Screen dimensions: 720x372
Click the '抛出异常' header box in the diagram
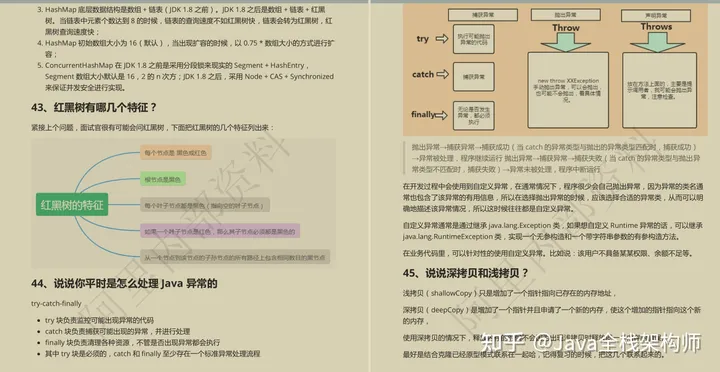coord(565,15)
